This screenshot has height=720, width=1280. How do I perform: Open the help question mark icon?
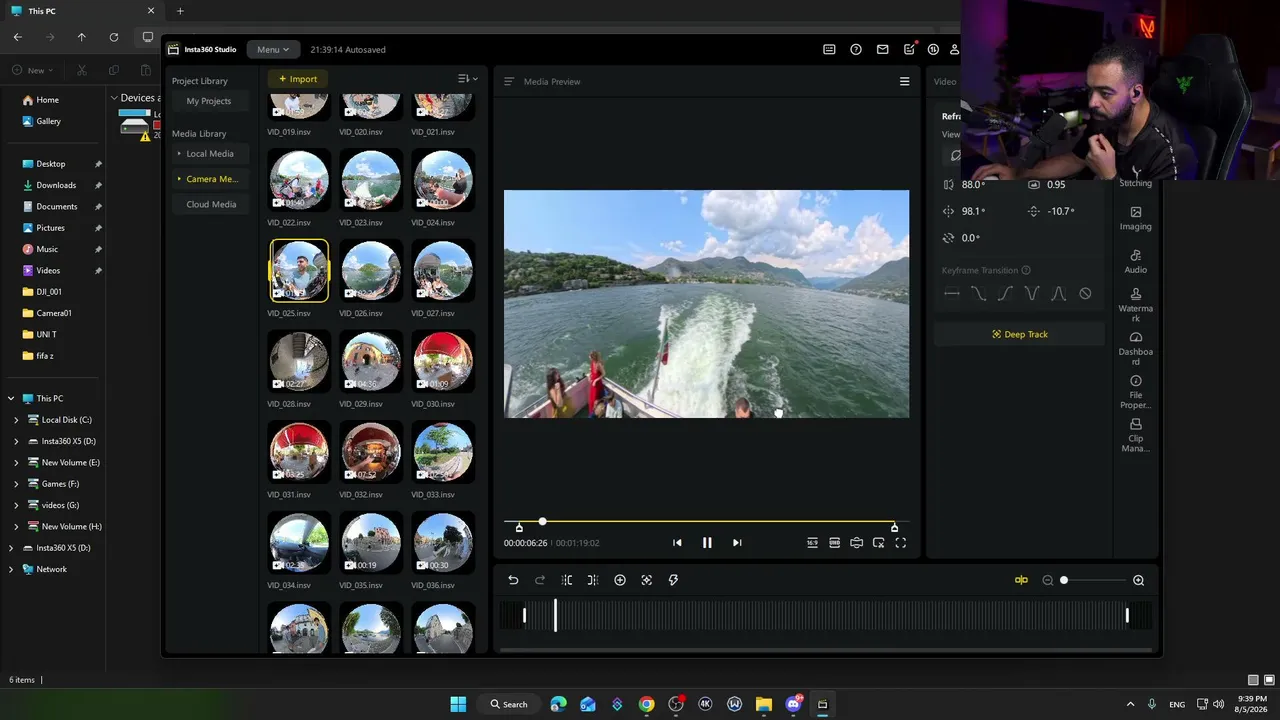[x=856, y=49]
